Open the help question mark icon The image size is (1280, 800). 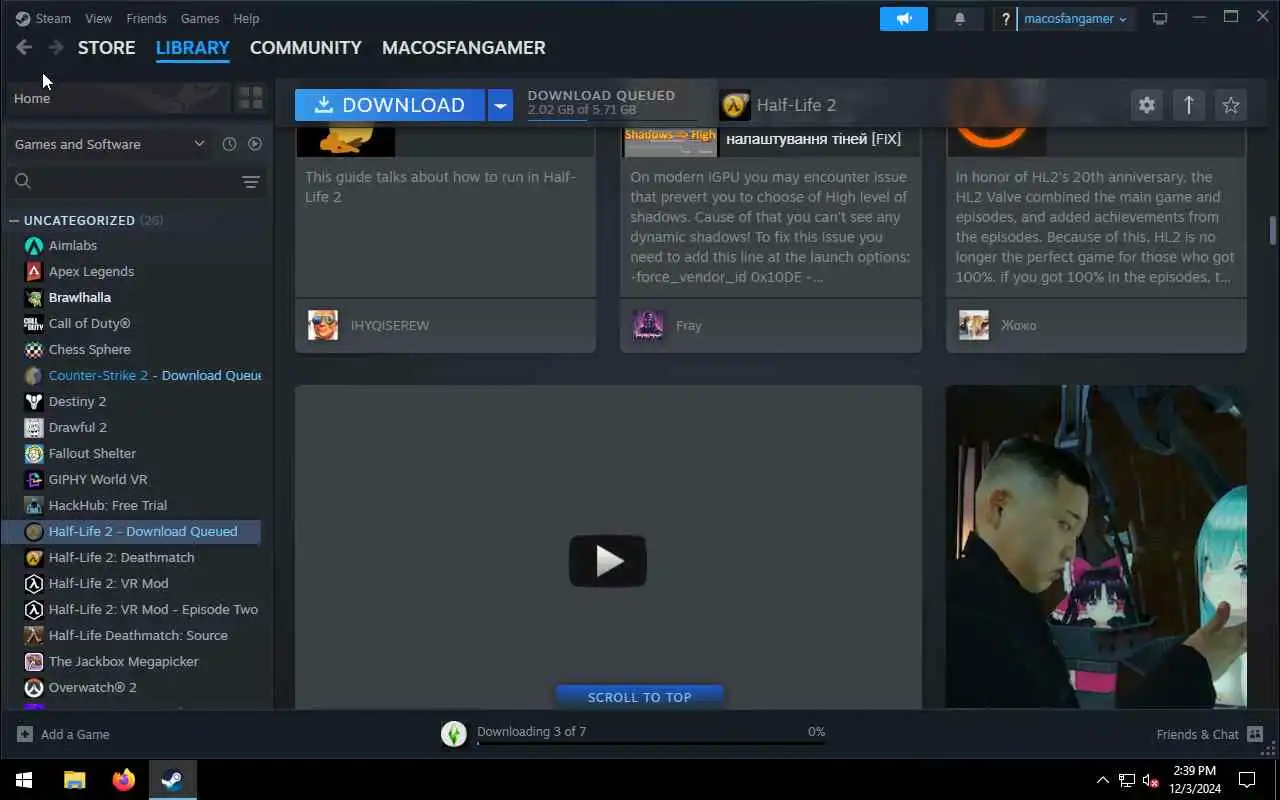[x=1006, y=19]
